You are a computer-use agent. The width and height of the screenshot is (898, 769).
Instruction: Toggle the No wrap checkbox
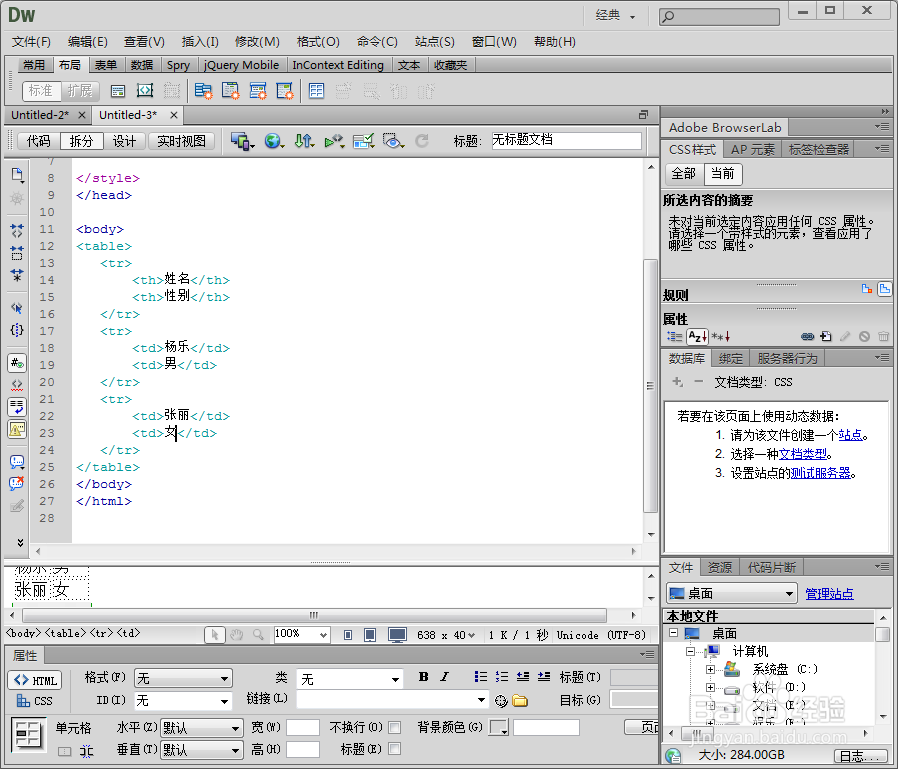coord(395,727)
